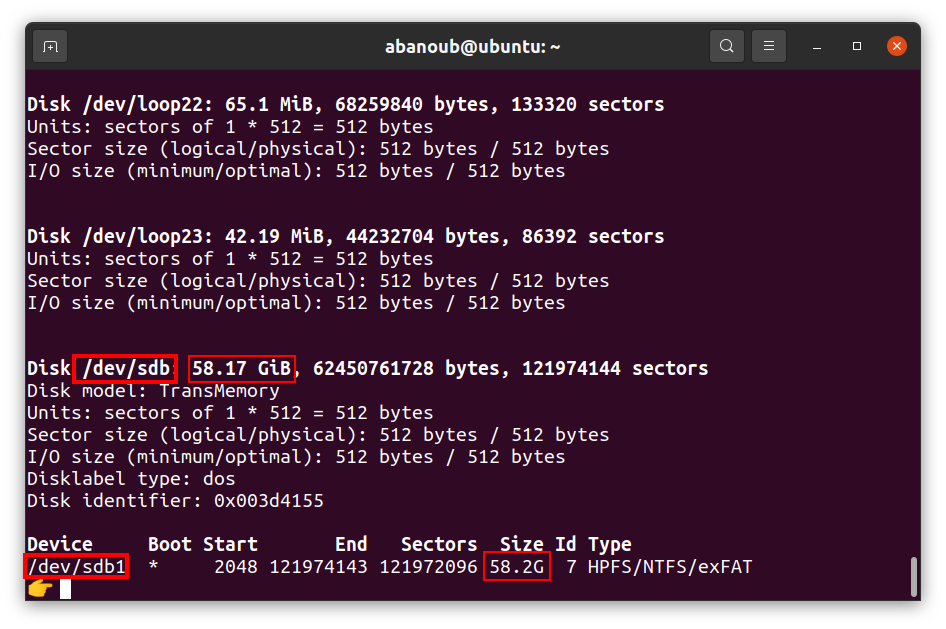Click the abanoub@ubuntu window title
Viewport: 946px width, 629px height.
pos(472,46)
